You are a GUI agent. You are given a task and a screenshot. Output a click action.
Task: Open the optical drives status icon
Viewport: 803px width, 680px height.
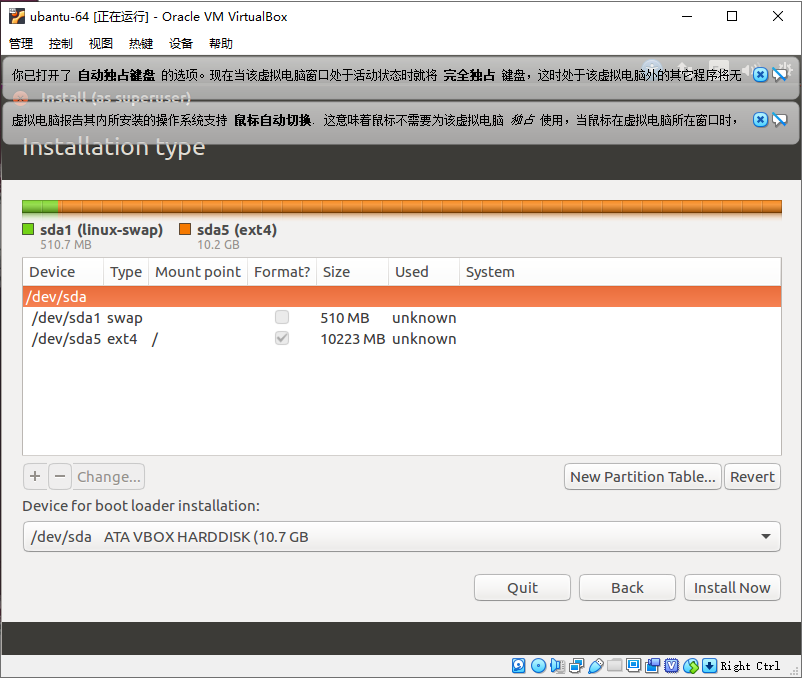click(538, 666)
